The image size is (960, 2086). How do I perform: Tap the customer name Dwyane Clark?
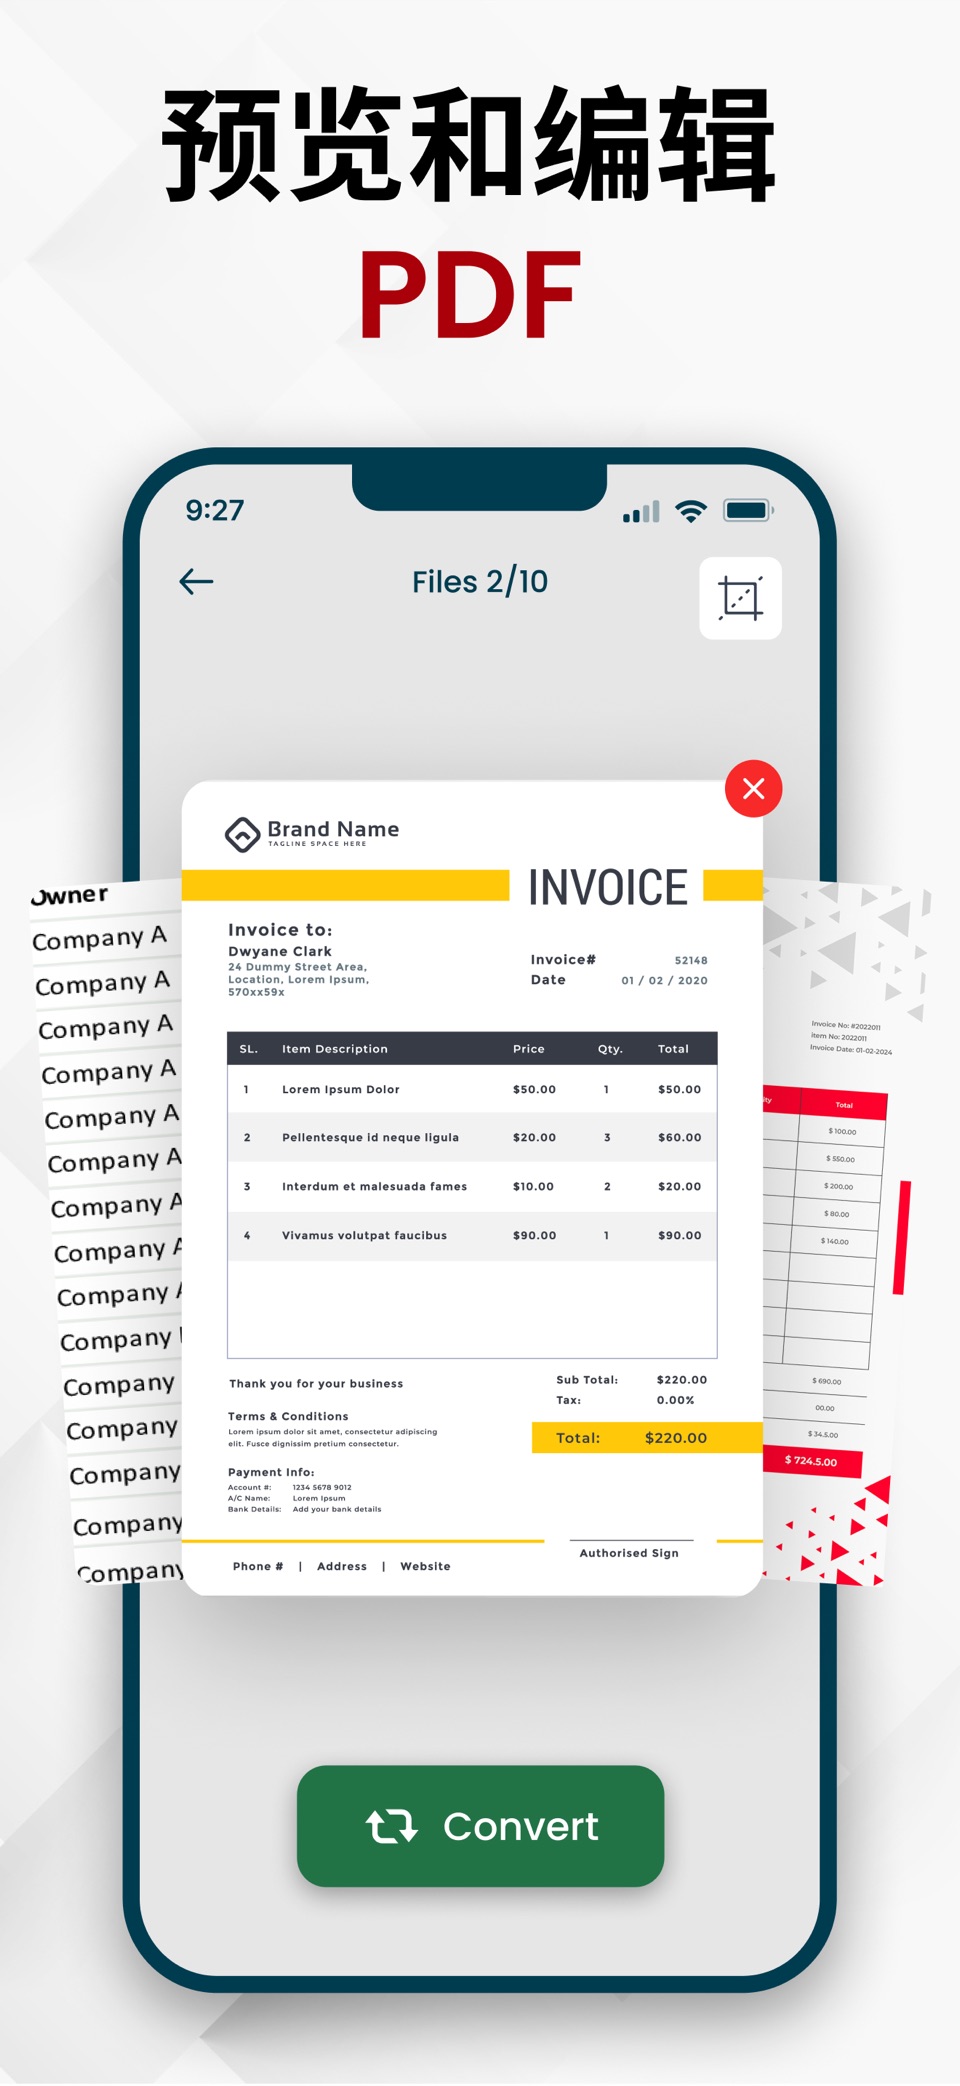click(280, 951)
